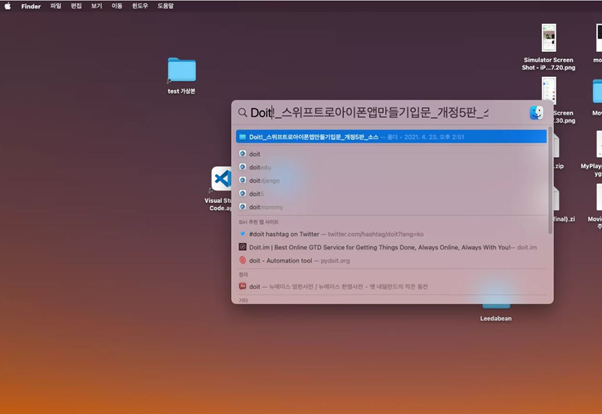Screen dimensions: 602x414
Task: Open 'doit - Automation tool' pydoit.org result
Action: tap(391, 260)
